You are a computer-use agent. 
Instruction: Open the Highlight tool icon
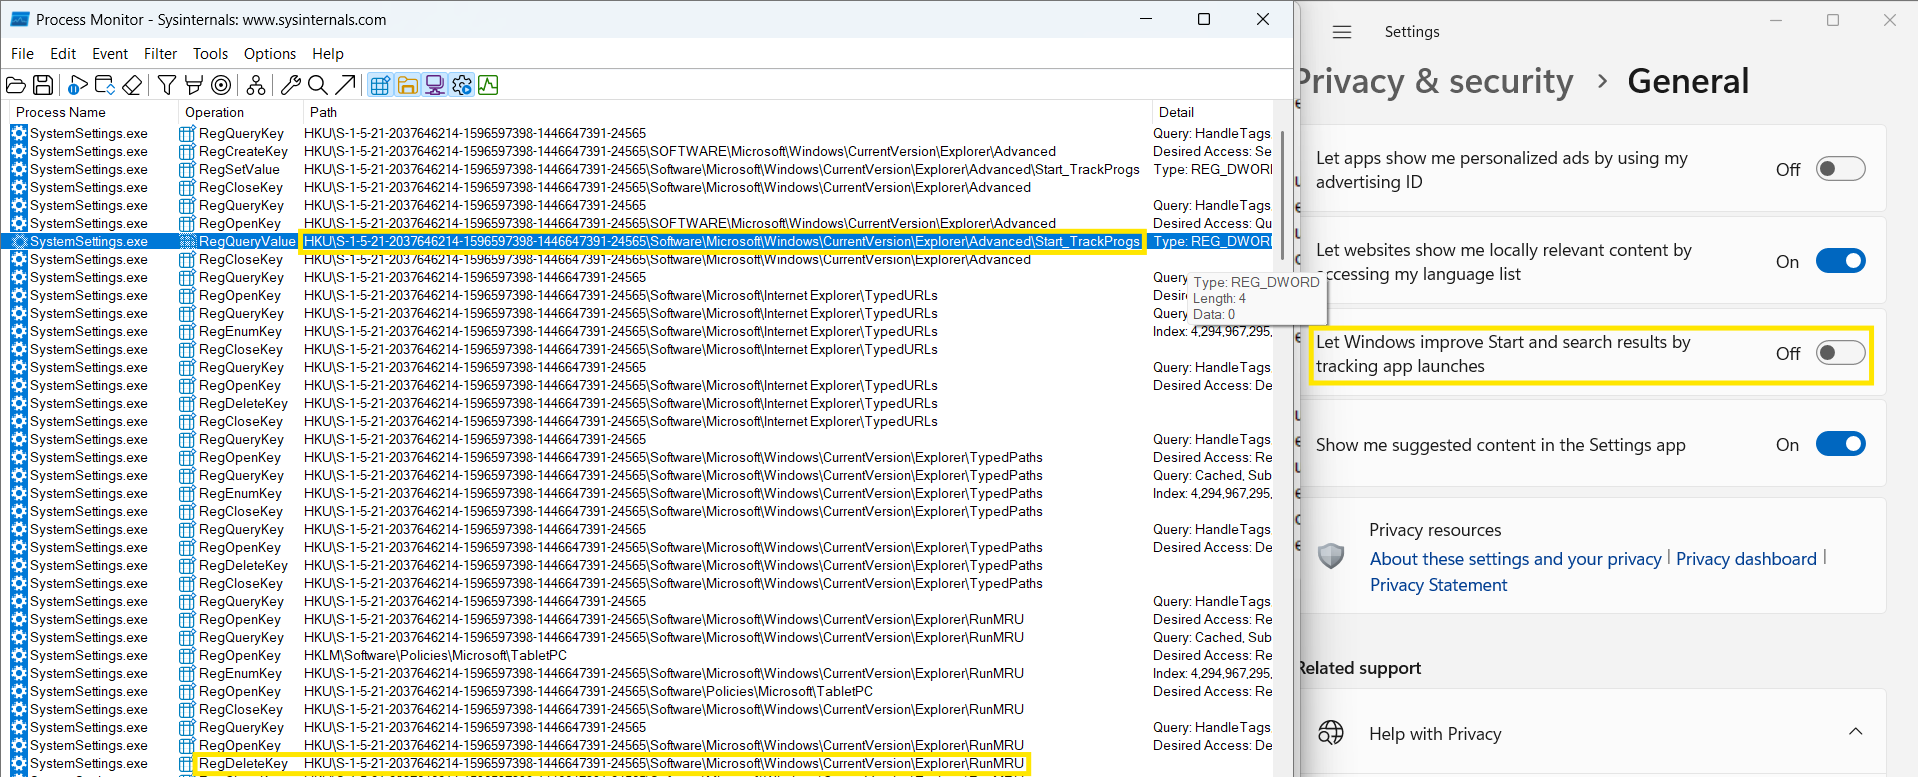pos(194,85)
